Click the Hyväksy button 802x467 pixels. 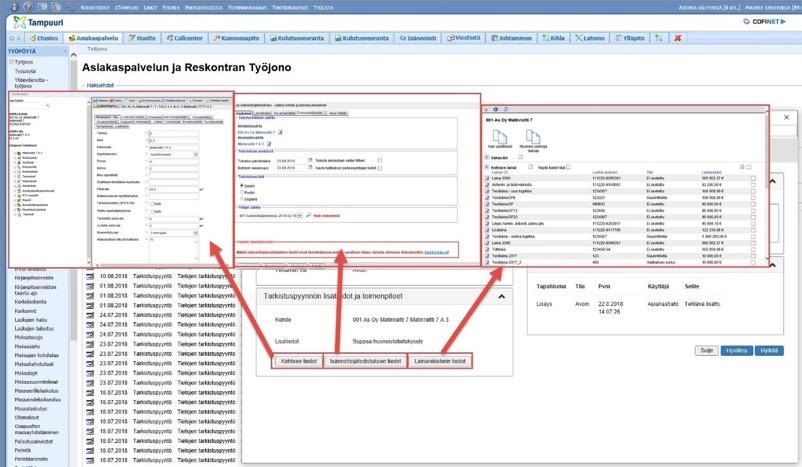[x=737, y=350]
